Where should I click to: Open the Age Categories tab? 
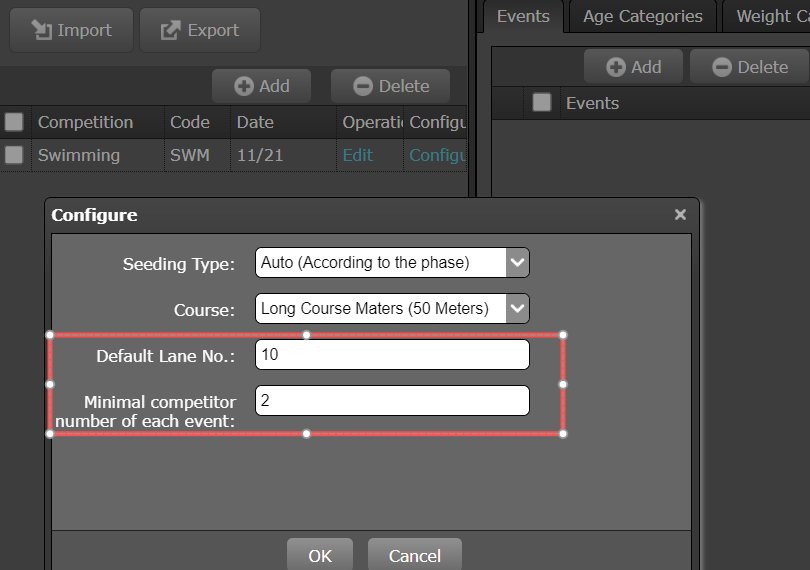click(x=642, y=16)
